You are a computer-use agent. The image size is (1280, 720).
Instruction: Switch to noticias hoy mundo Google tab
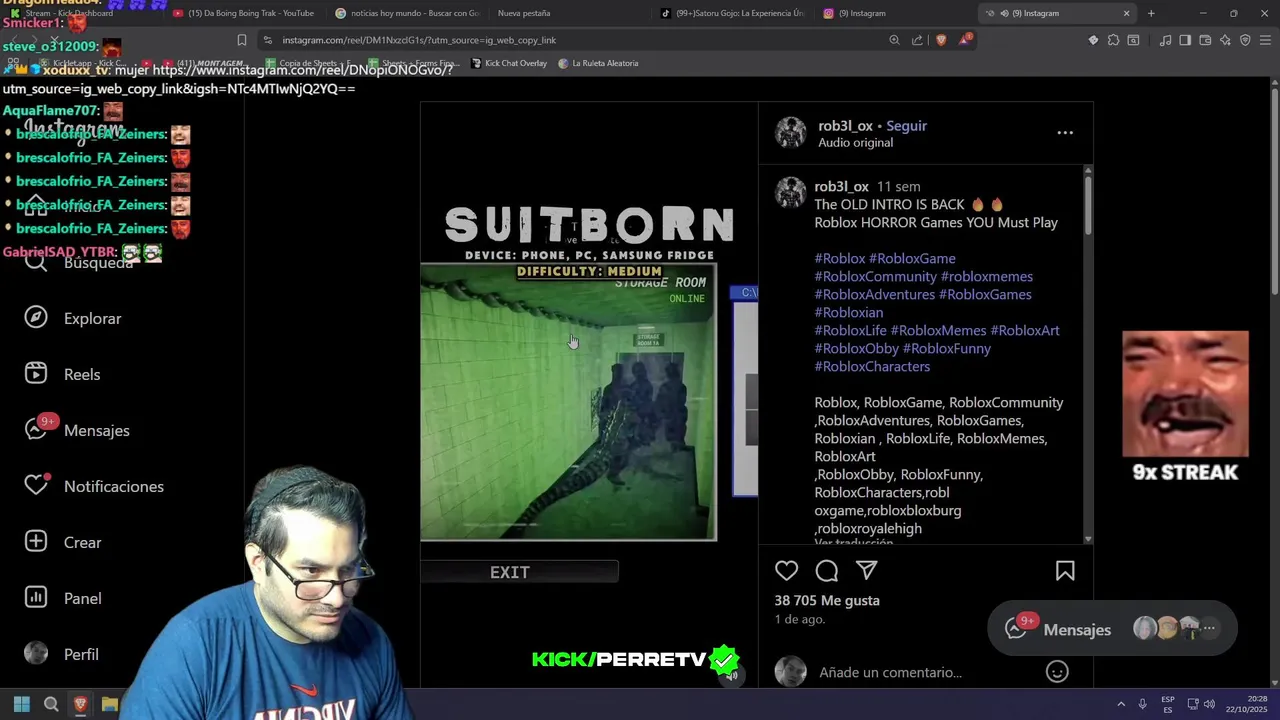click(x=407, y=13)
